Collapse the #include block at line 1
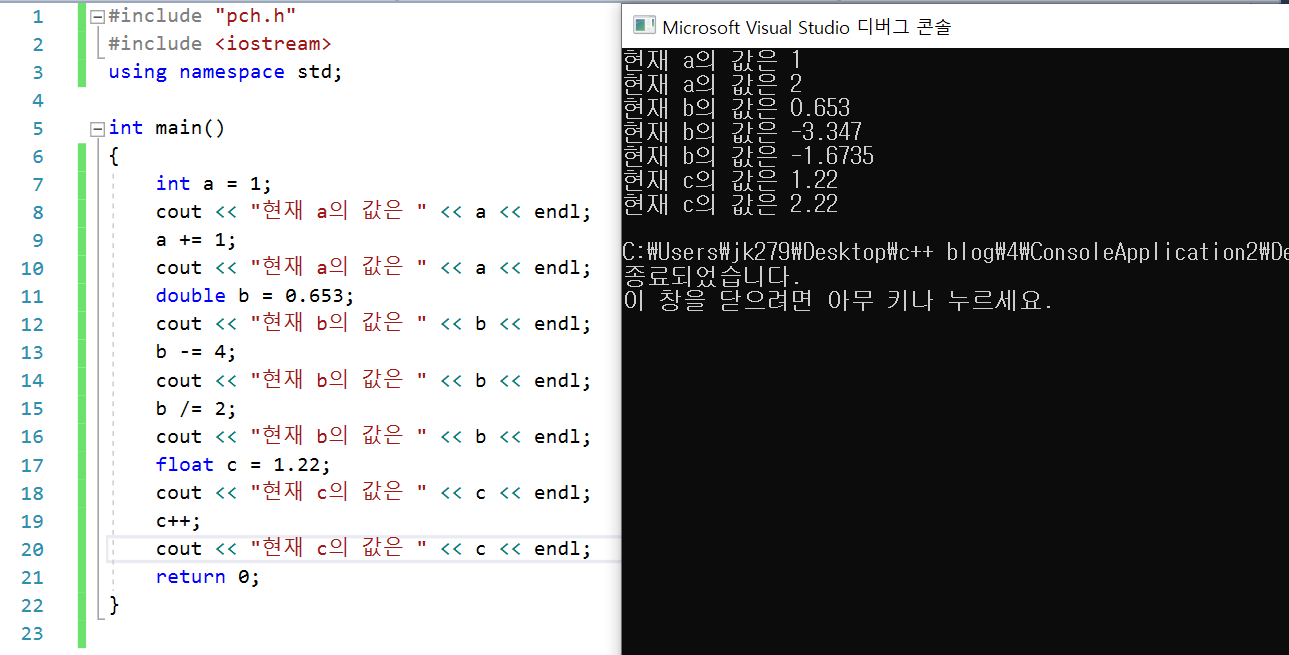1289x655 pixels. pyautogui.click(x=97, y=17)
